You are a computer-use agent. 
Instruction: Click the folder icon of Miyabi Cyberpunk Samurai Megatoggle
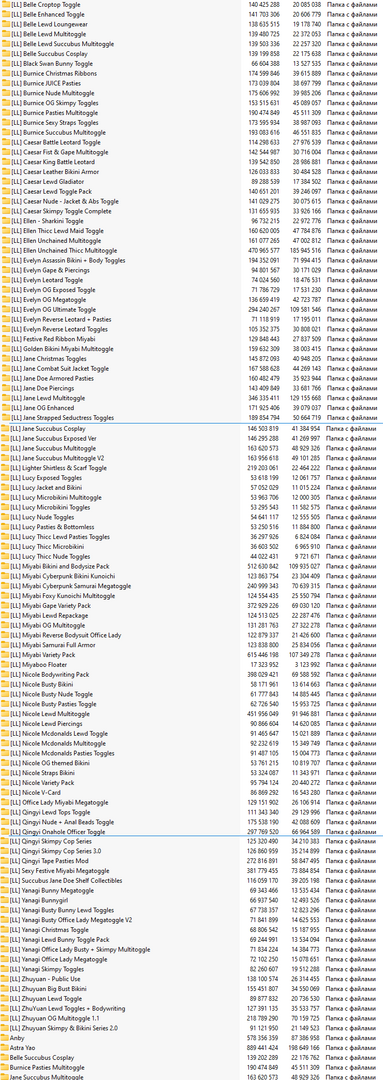click(x=6, y=586)
